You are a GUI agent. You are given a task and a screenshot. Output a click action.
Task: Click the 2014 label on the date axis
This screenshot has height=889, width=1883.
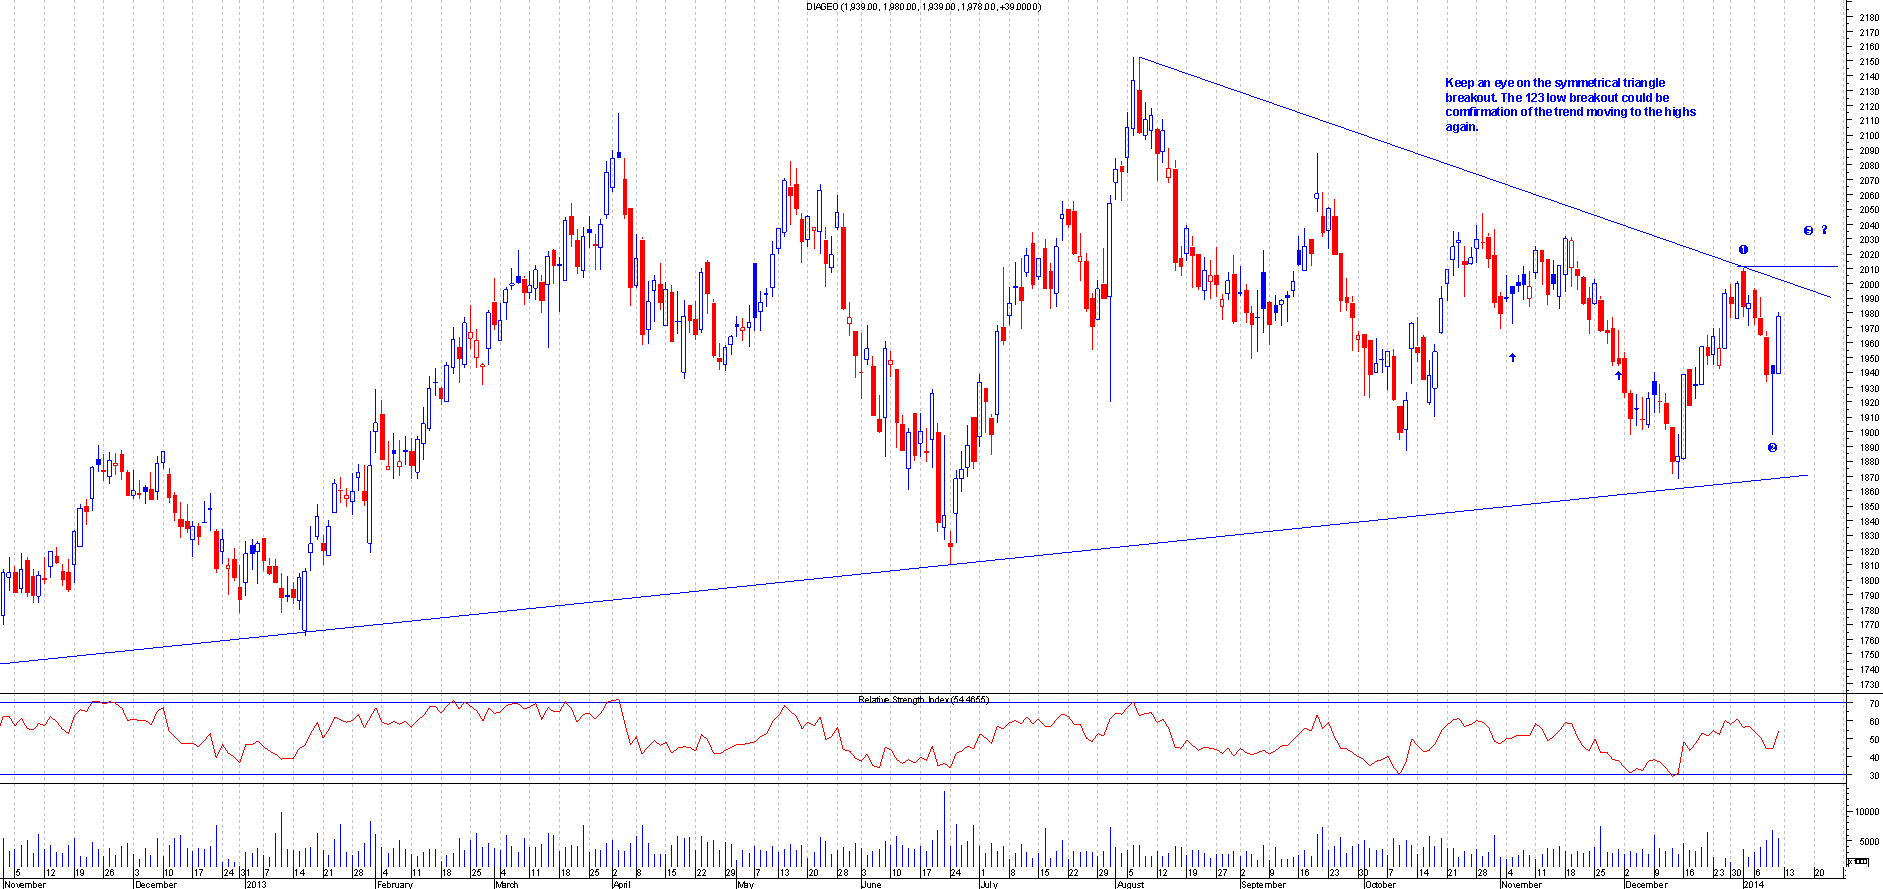tap(1755, 884)
